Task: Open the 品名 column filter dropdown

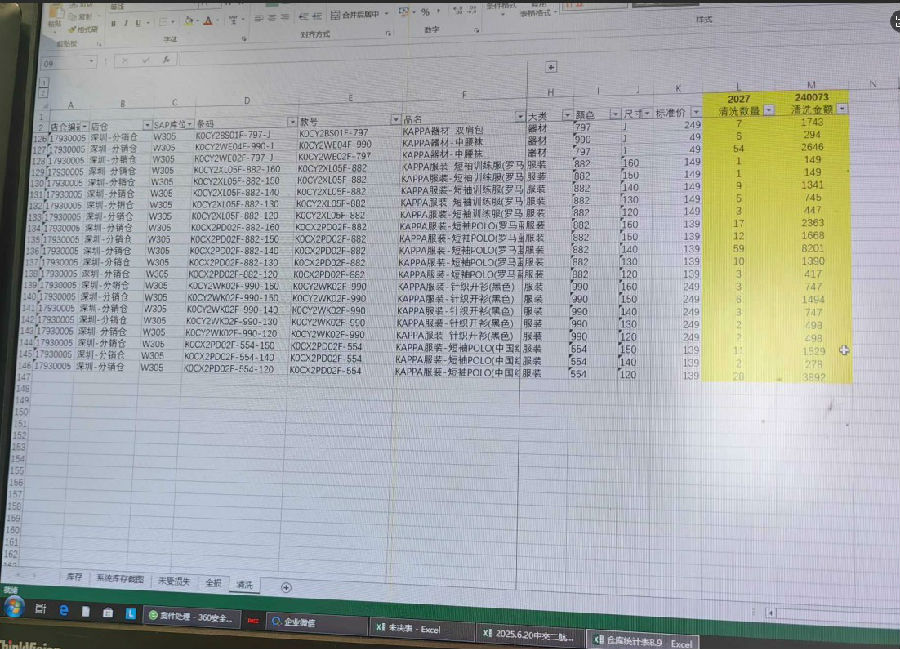Action: click(520, 116)
